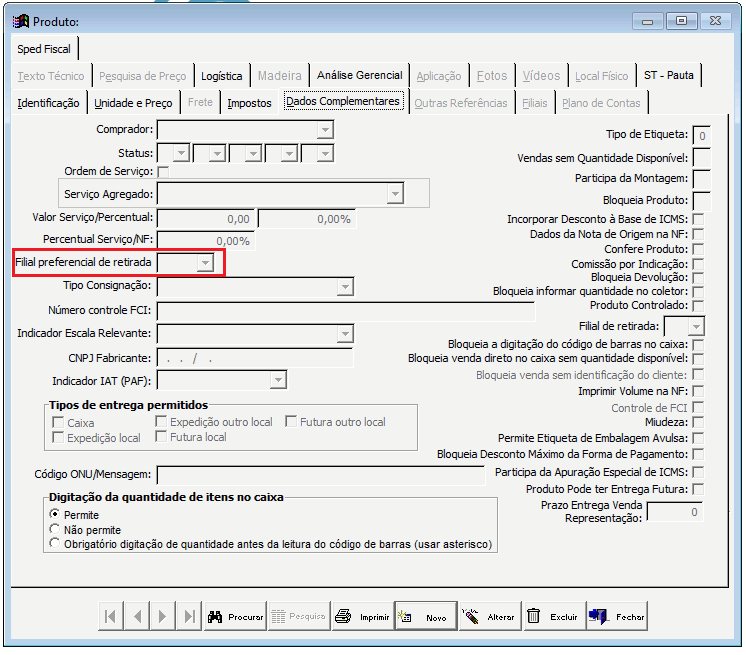Click the Valor Serviço amount field

[206, 219]
